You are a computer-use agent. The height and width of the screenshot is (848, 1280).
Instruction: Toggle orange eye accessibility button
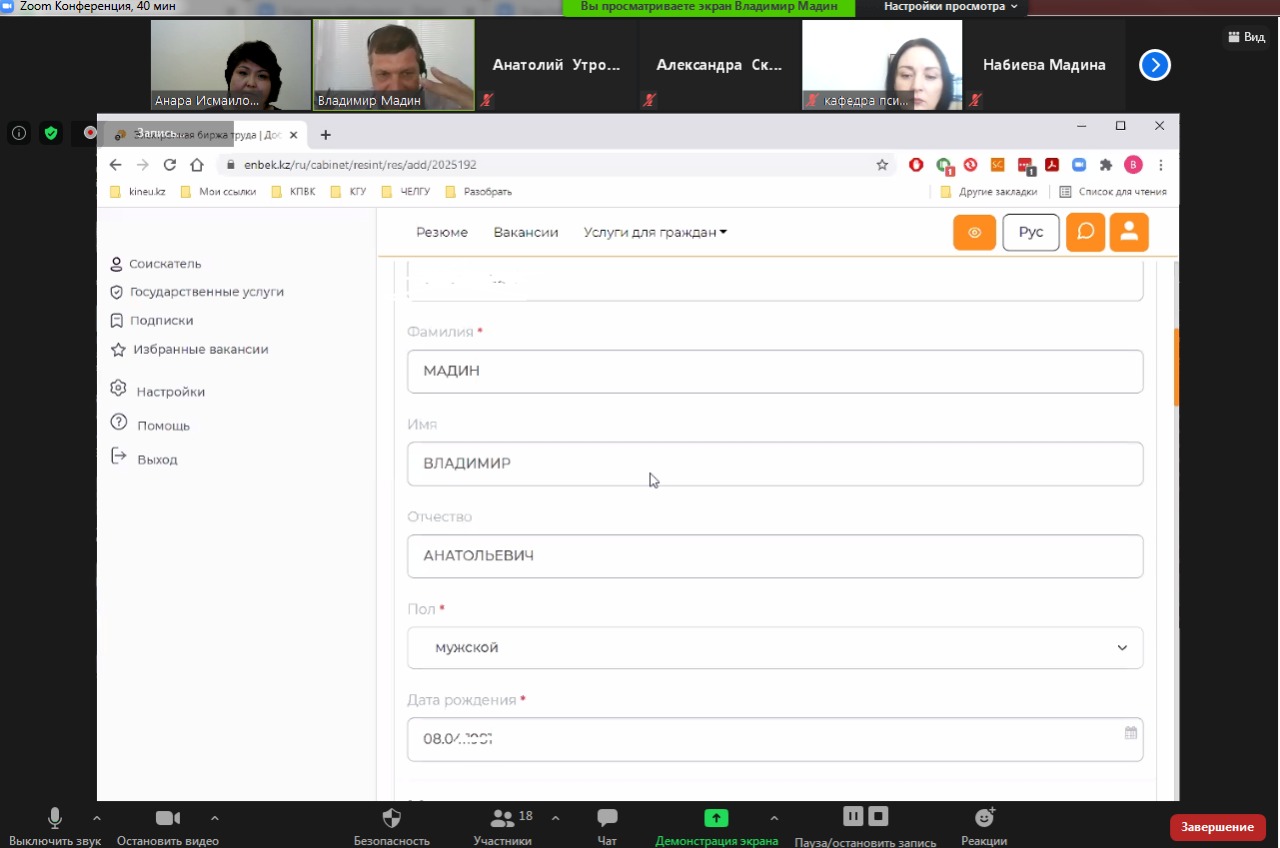coord(975,232)
